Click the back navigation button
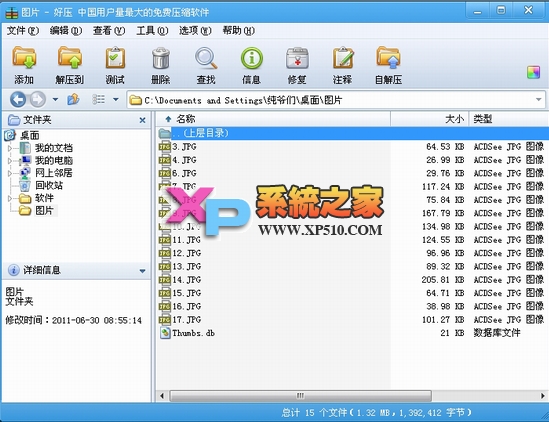The height and width of the screenshot is (422, 549). pyautogui.click(x=18, y=99)
